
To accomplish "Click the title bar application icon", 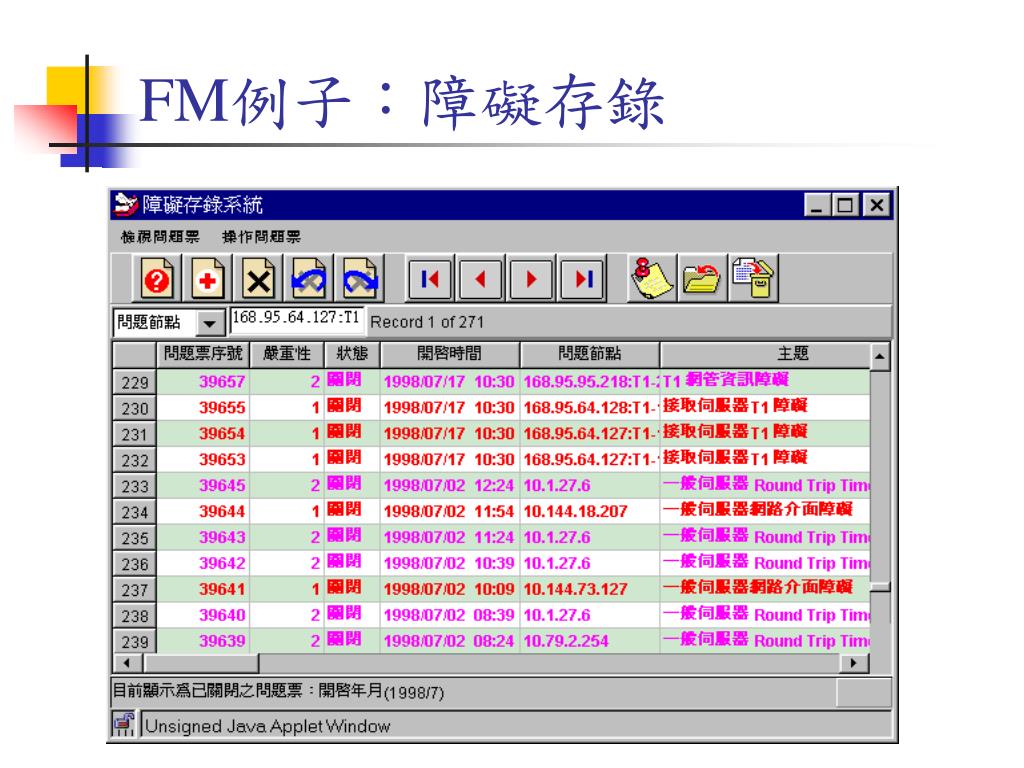I will pos(125,205).
